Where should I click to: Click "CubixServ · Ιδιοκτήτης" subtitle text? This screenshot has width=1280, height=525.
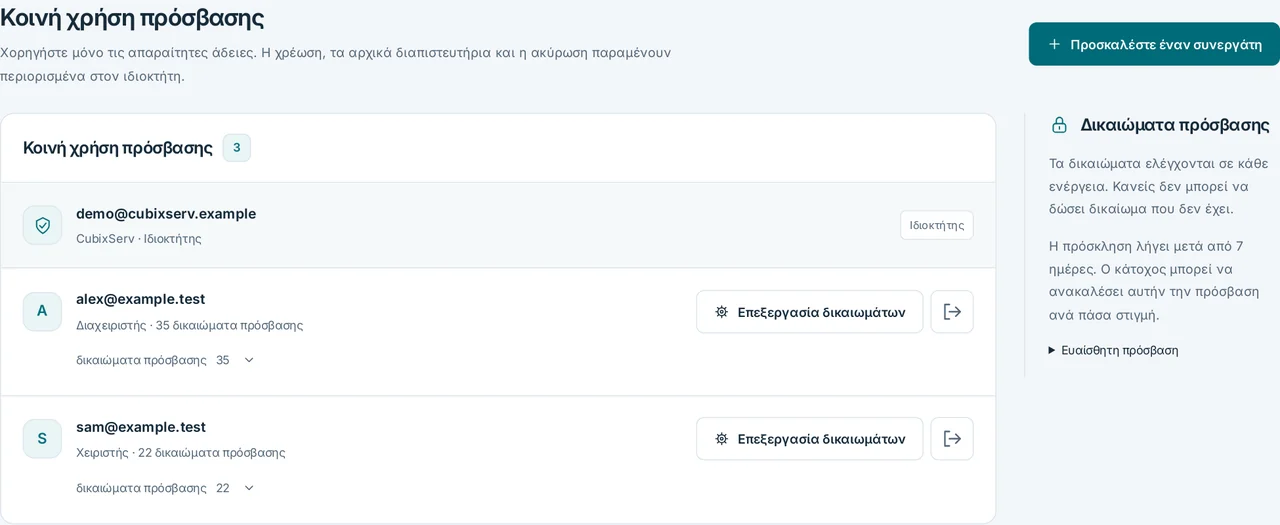pyautogui.click(x=139, y=239)
